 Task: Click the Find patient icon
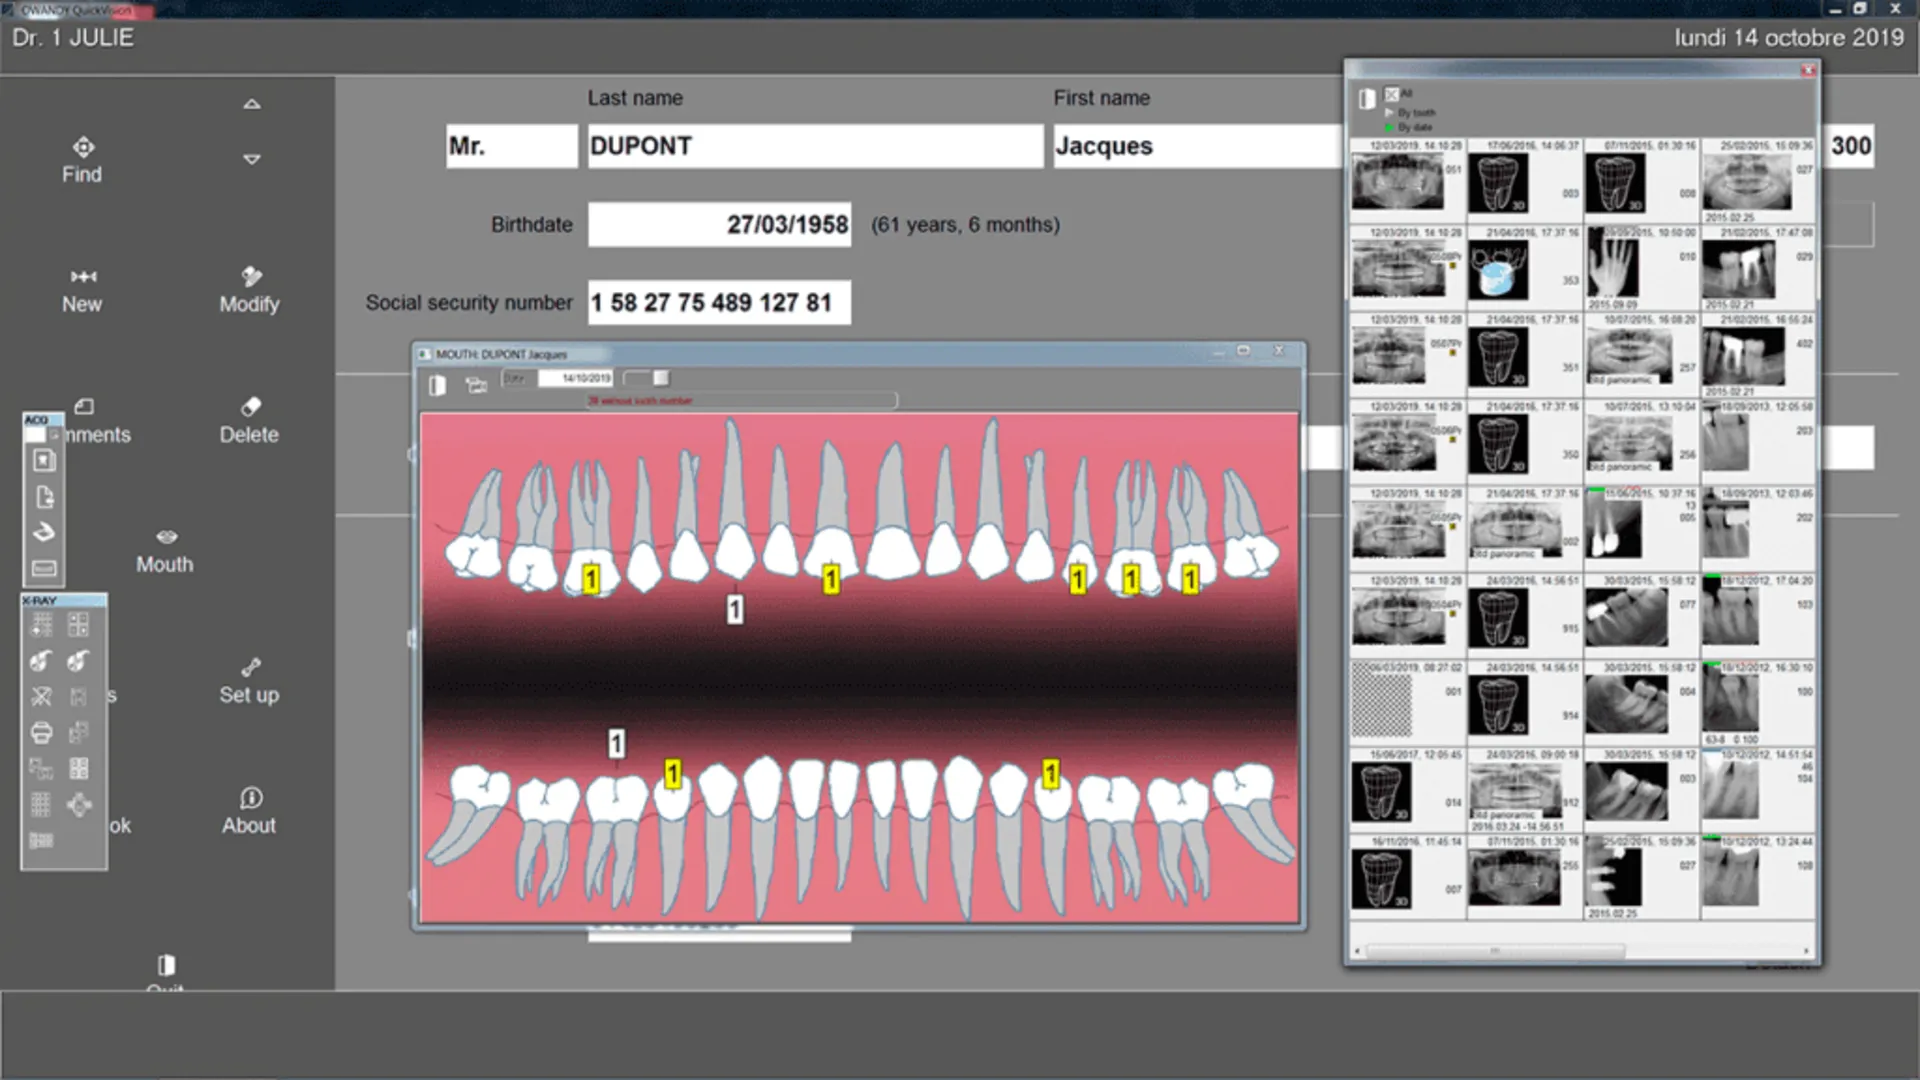pos(83,148)
